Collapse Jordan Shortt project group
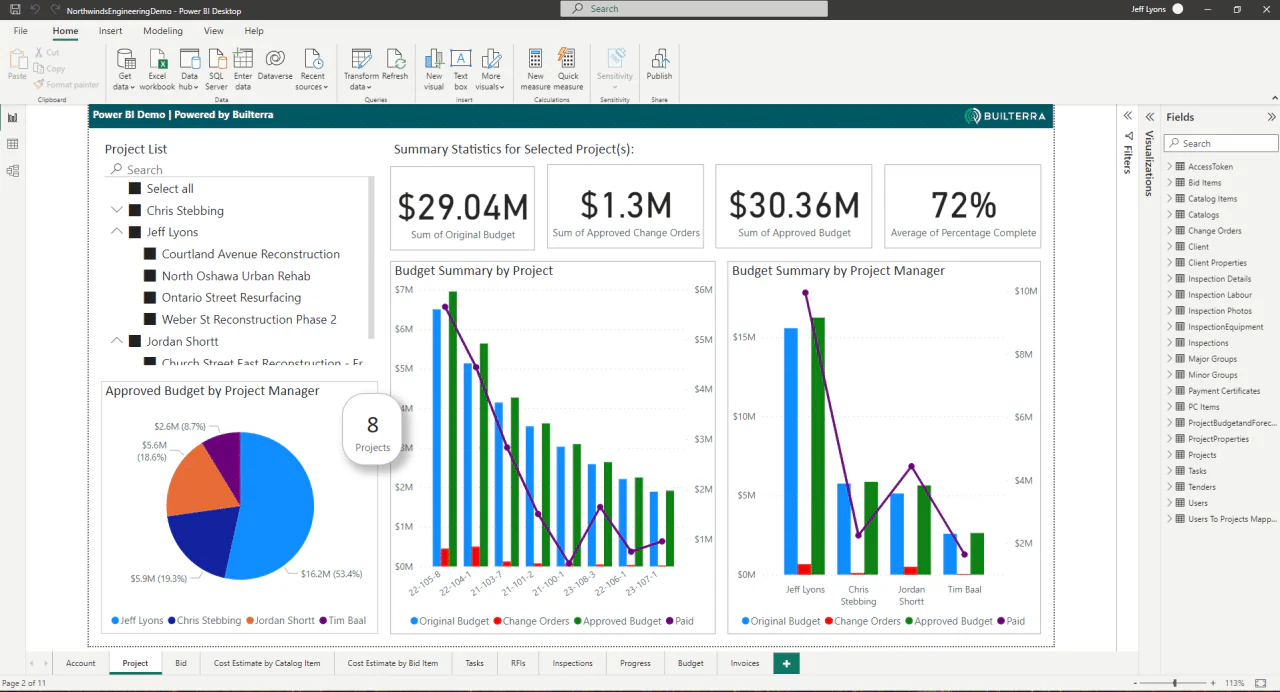1280x692 pixels. click(117, 341)
